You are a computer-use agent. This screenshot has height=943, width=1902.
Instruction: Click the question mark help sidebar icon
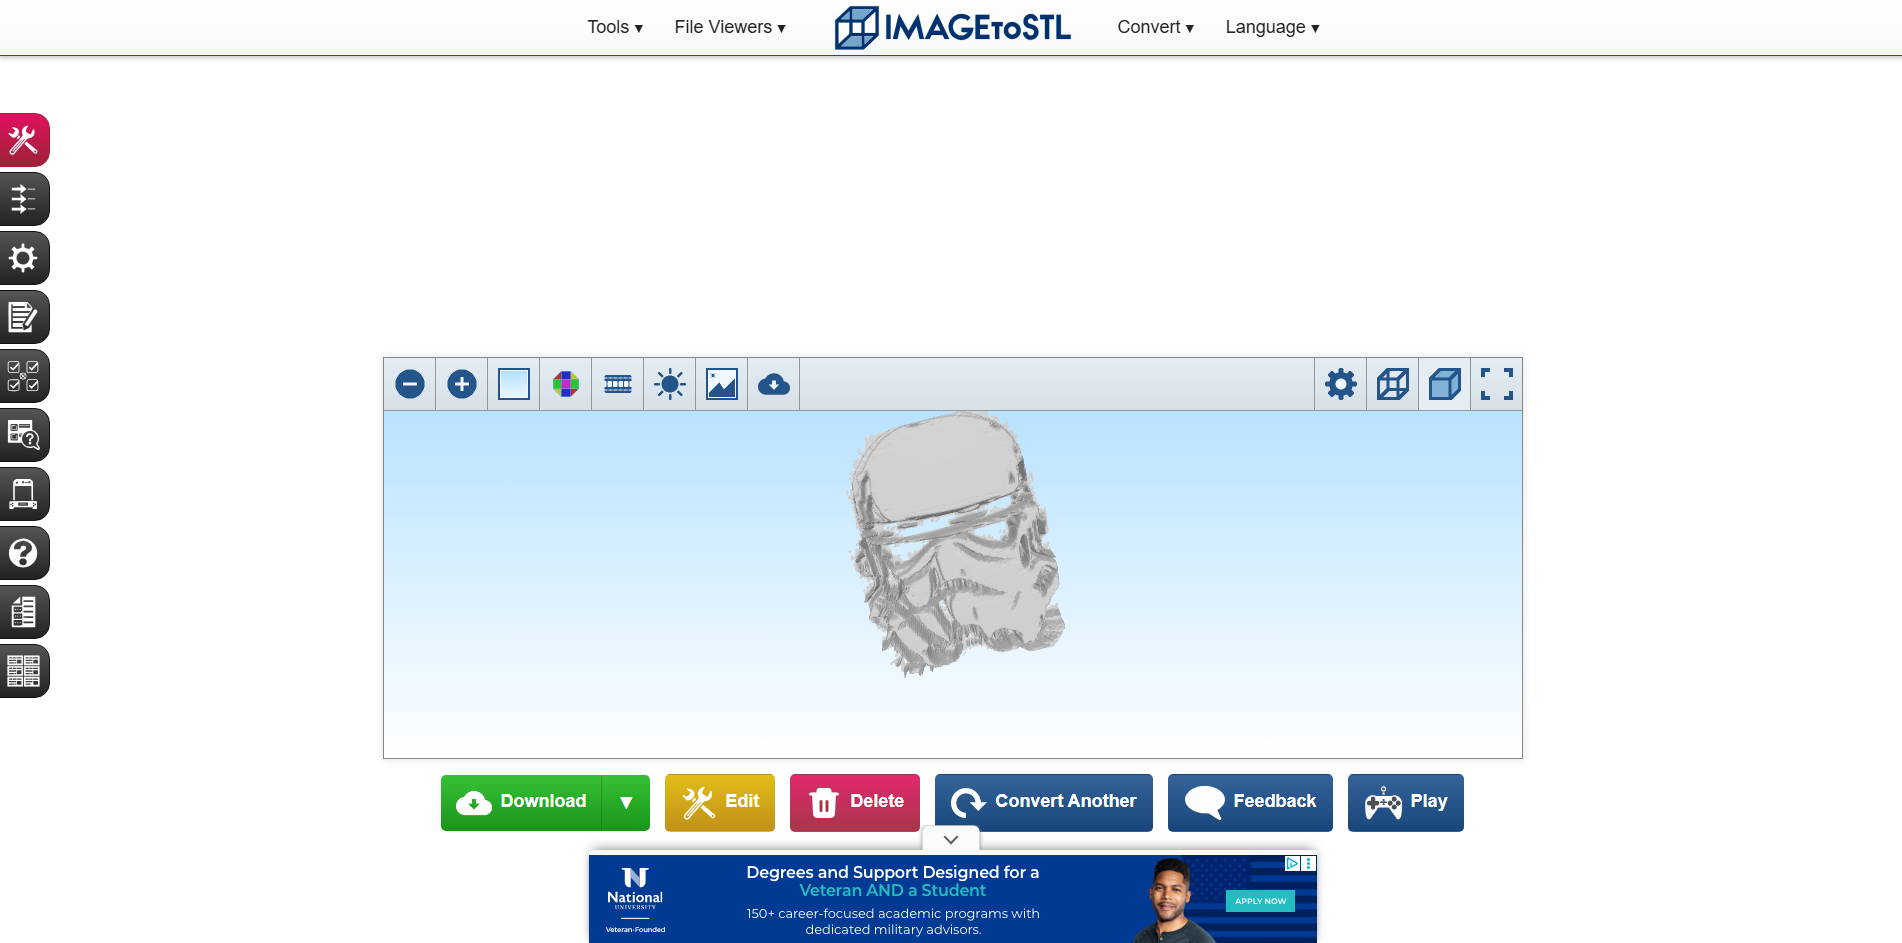click(x=24, y=553)
